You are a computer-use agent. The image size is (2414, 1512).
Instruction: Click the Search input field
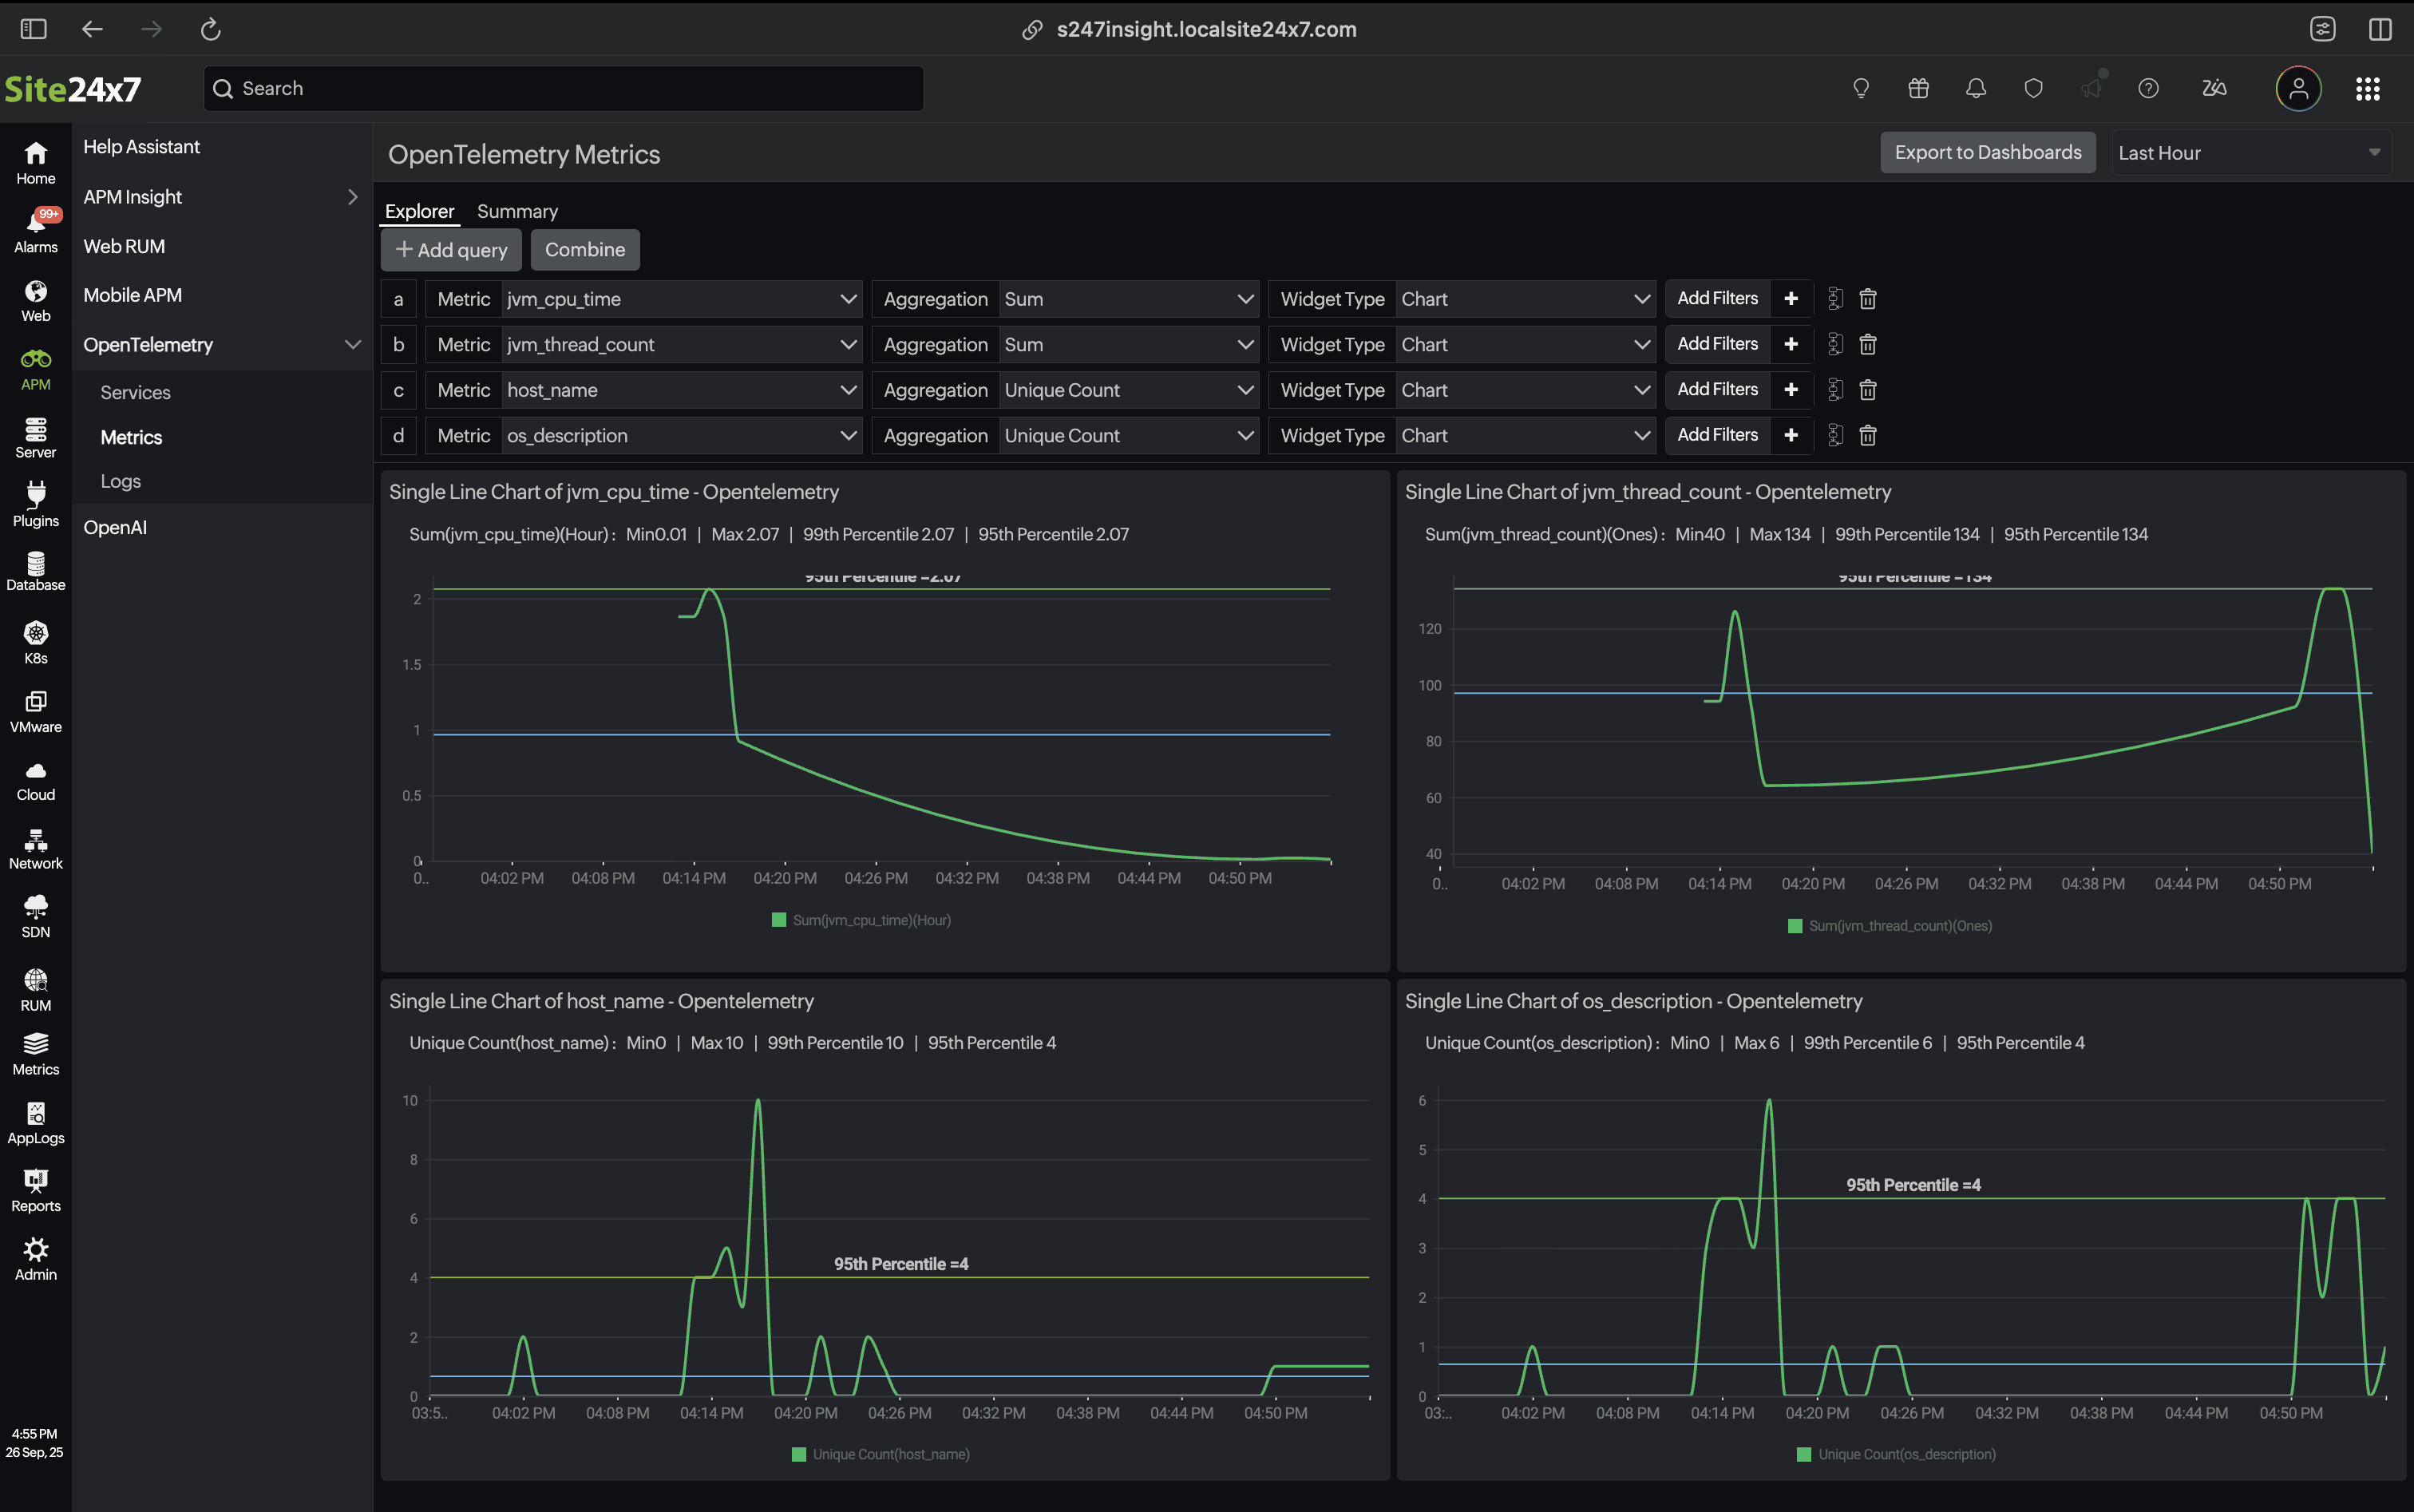coord(563,88)
